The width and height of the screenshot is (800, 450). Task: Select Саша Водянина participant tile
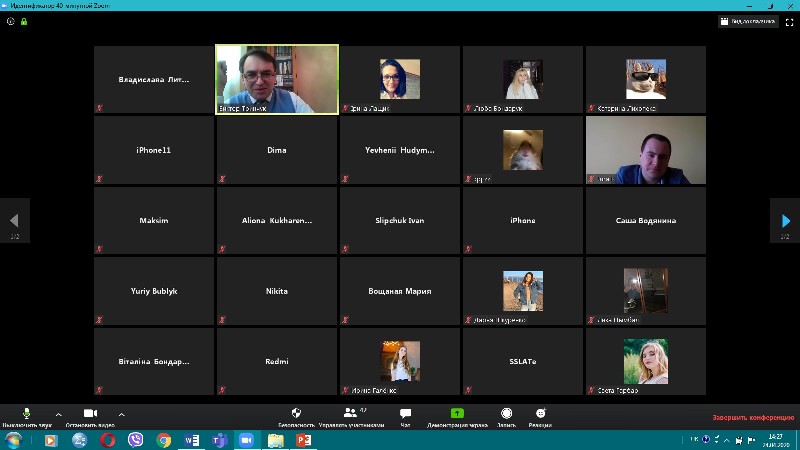click(646, 220)
